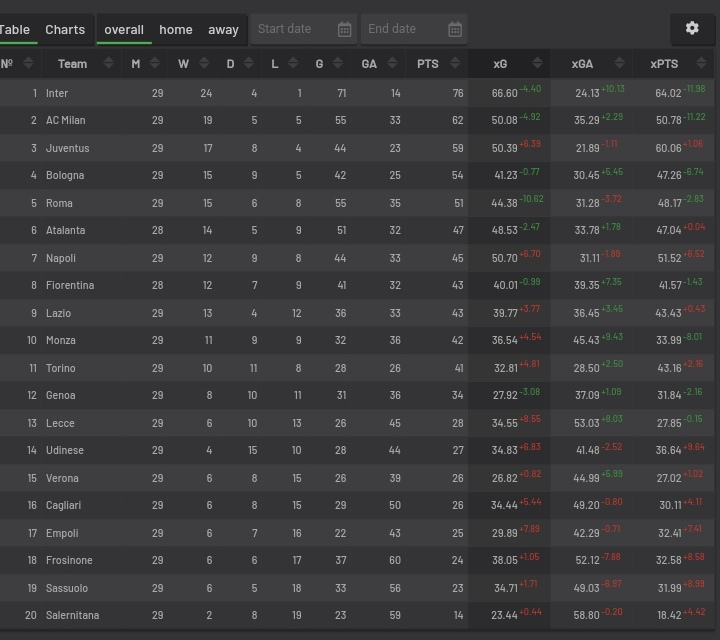The width and height of the screenshot is (720, 640).
Task: Sort by № column arrows
Action: tap(28, 63)
